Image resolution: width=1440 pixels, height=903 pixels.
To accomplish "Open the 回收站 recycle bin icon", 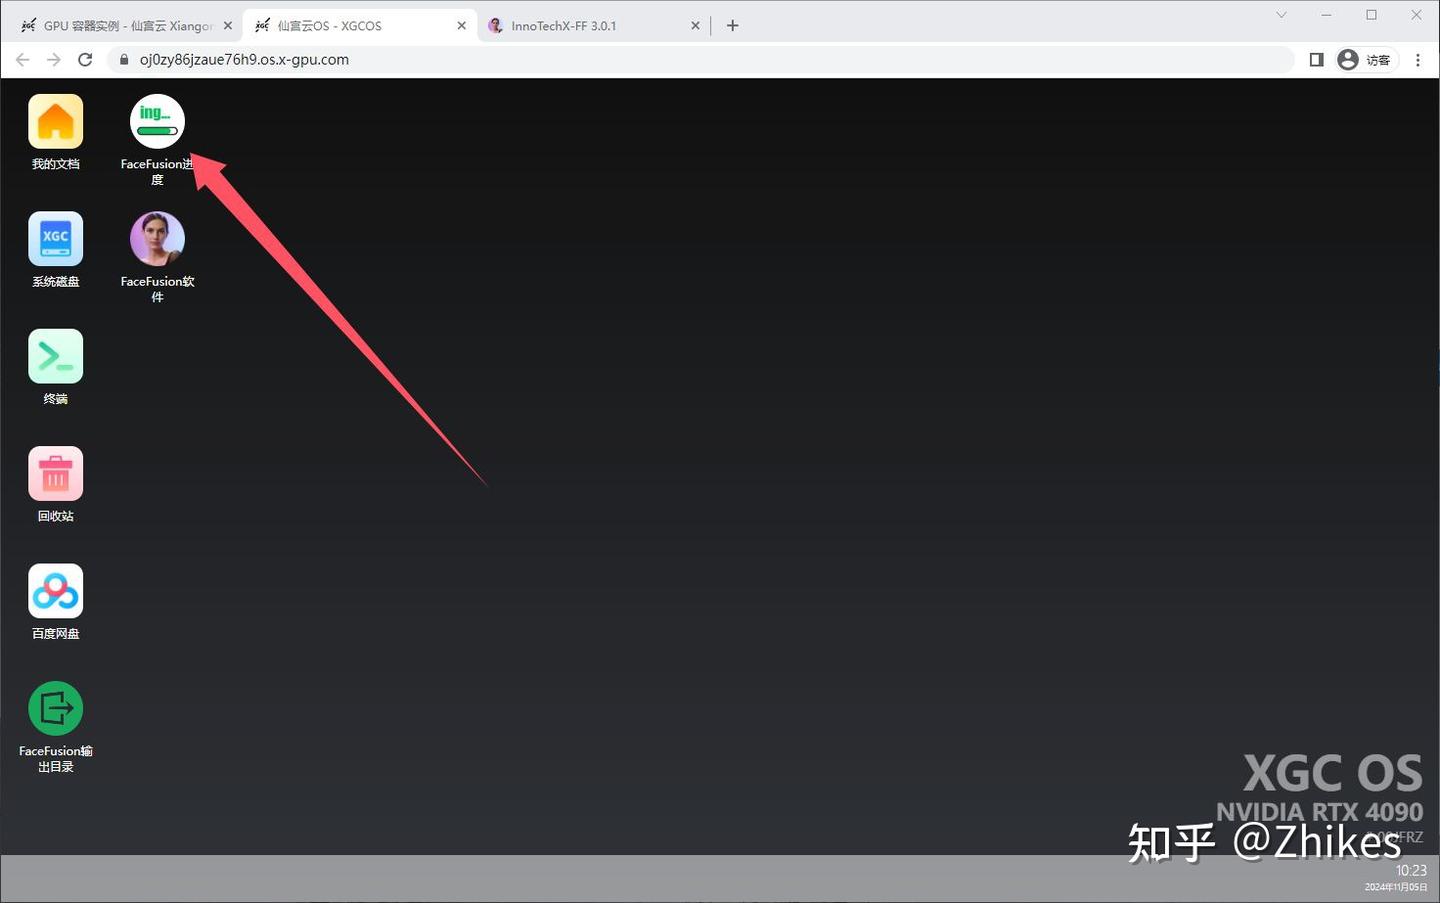I will [56, 474].
